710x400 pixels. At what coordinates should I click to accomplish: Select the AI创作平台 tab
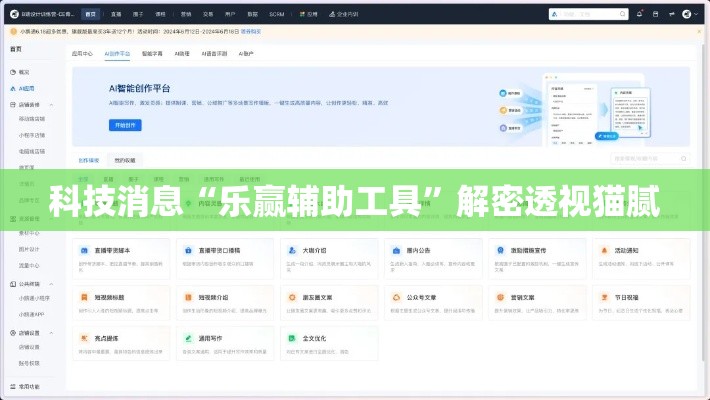tap(117, 53)
